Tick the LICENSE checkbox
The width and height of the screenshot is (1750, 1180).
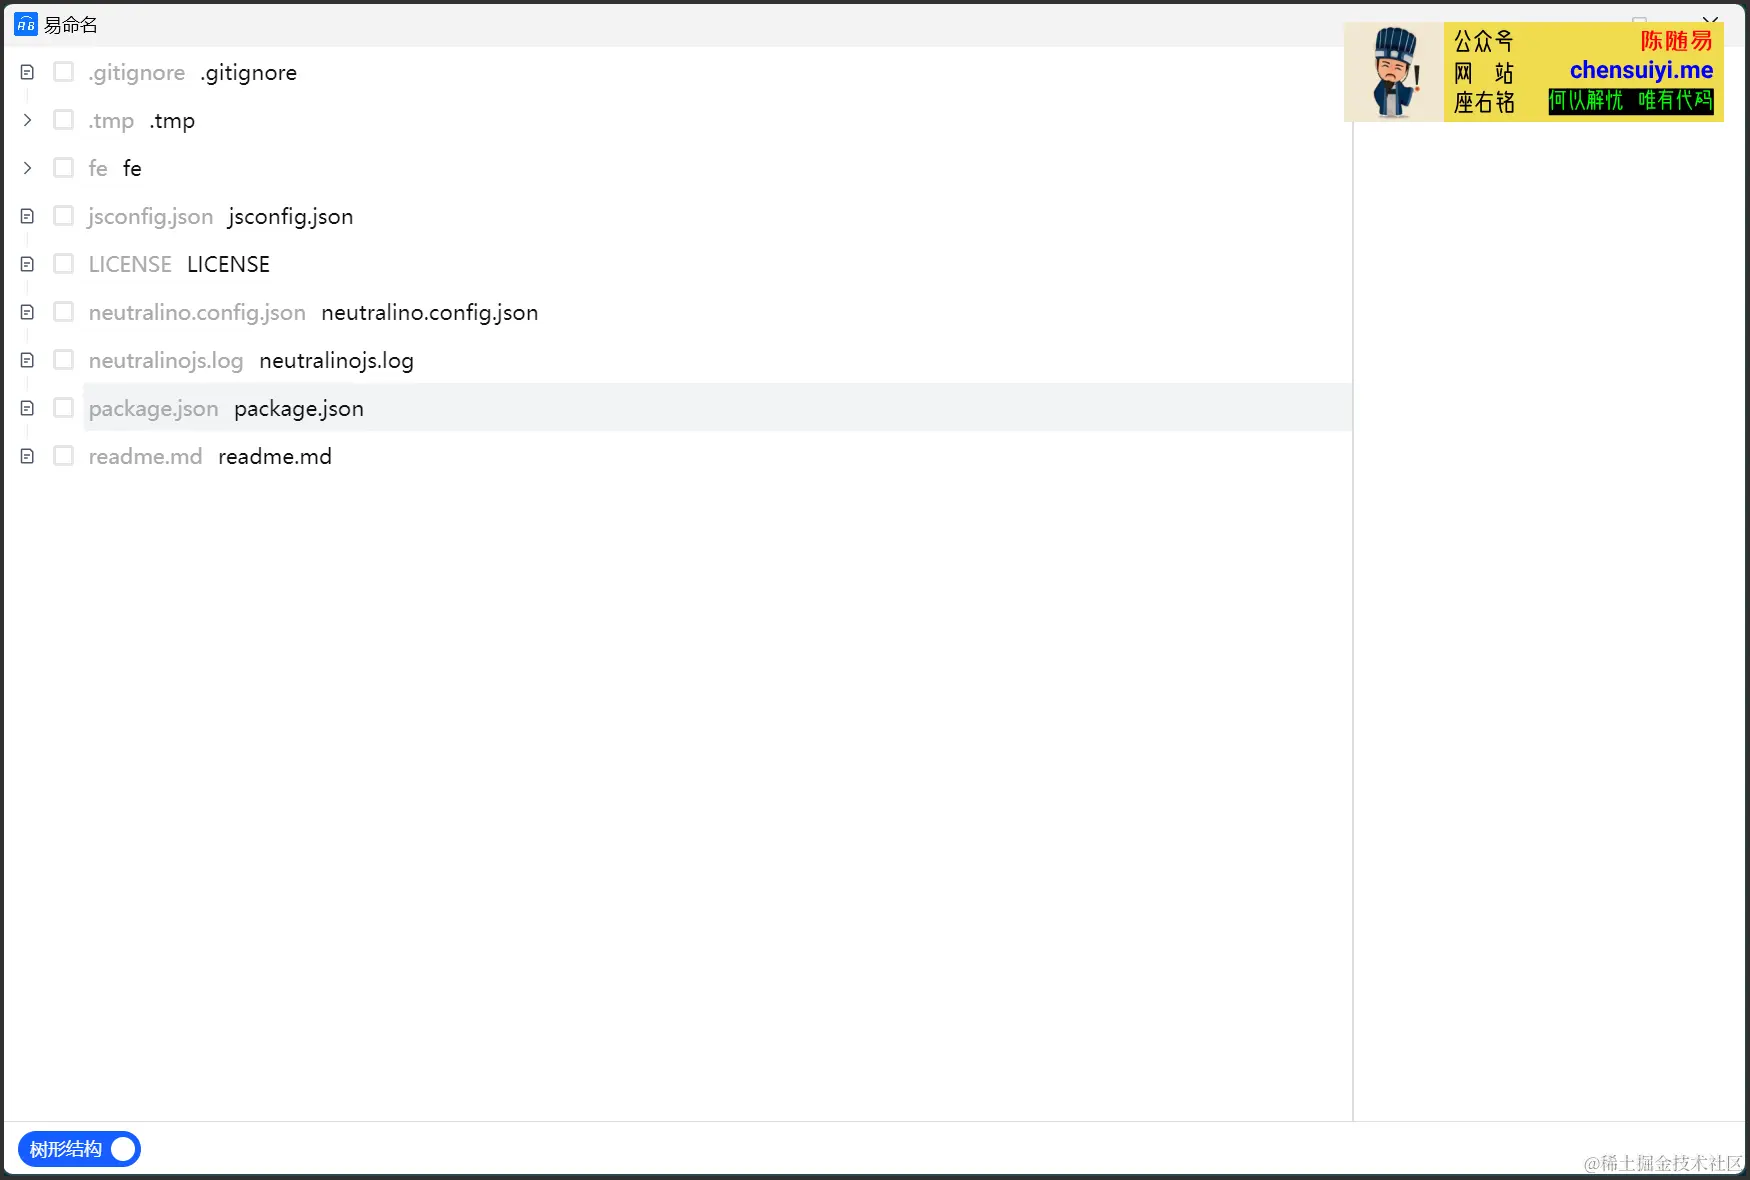pos(63,264)
